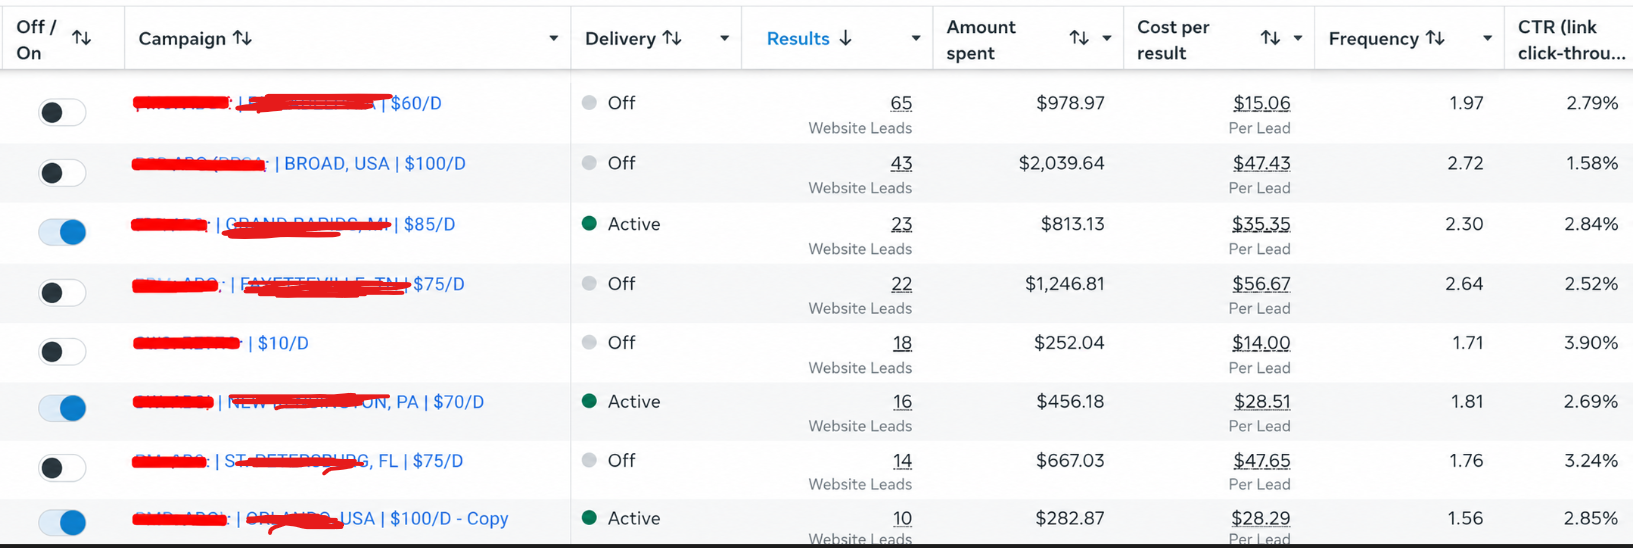Screen dimensions: 1633x548
Task: Click $15.06 cost per lead value
Action: coord(1261,103)
